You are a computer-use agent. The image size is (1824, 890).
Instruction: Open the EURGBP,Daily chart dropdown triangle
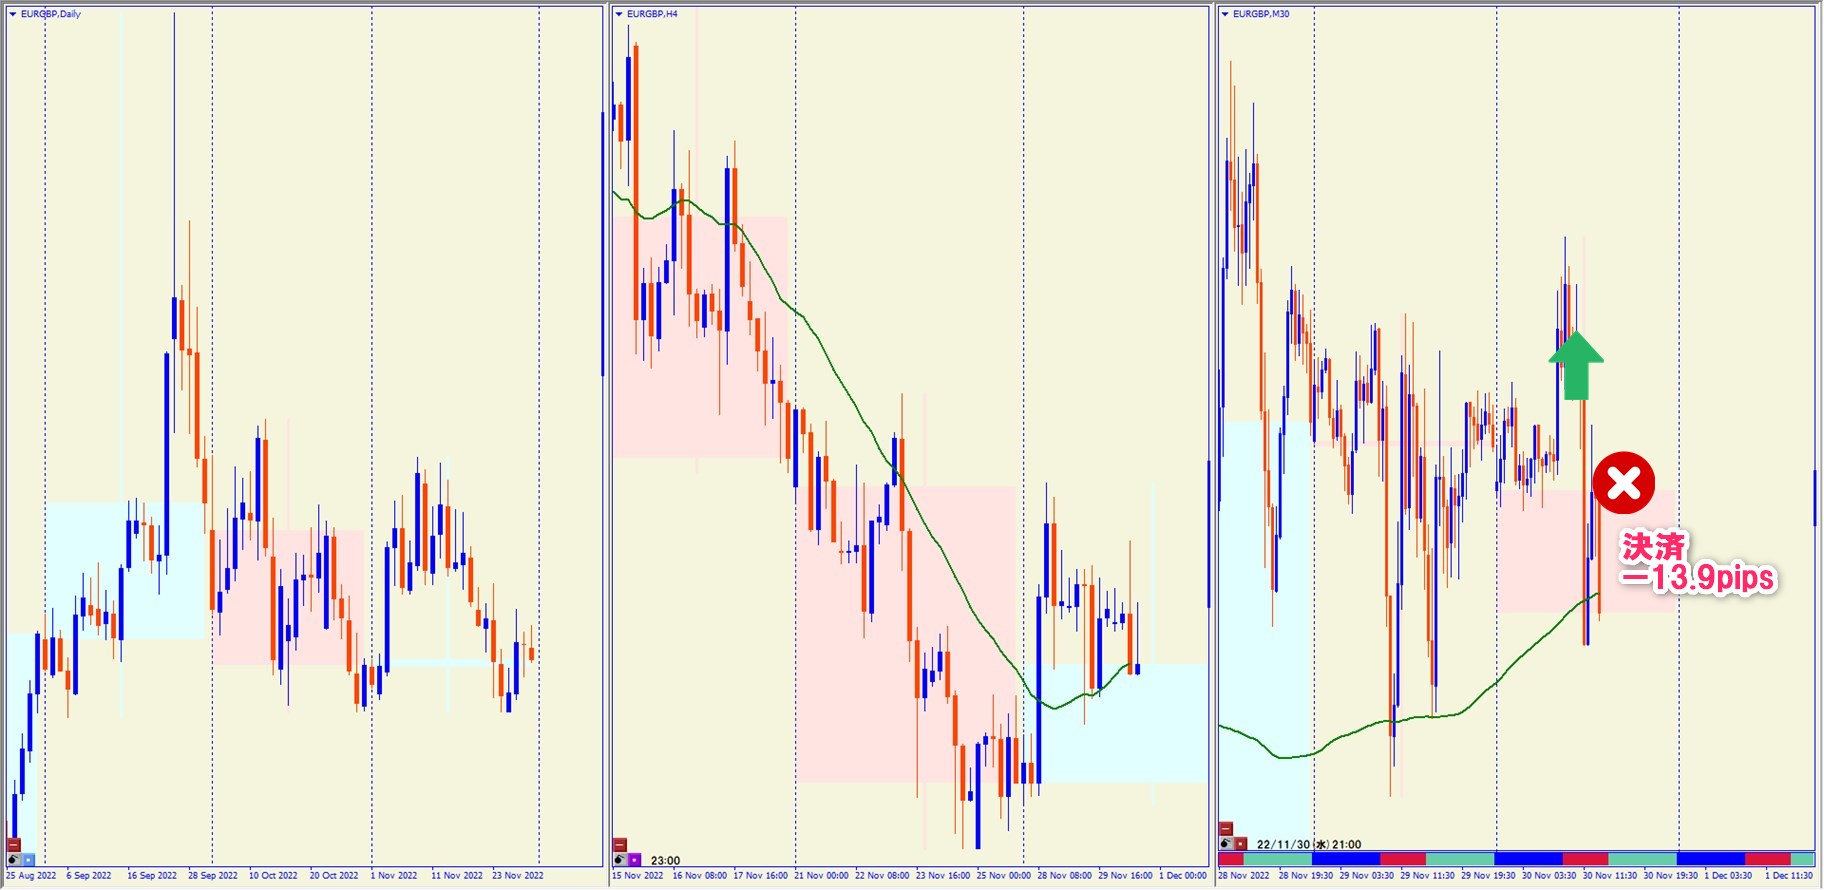click(x=13, y=14)
